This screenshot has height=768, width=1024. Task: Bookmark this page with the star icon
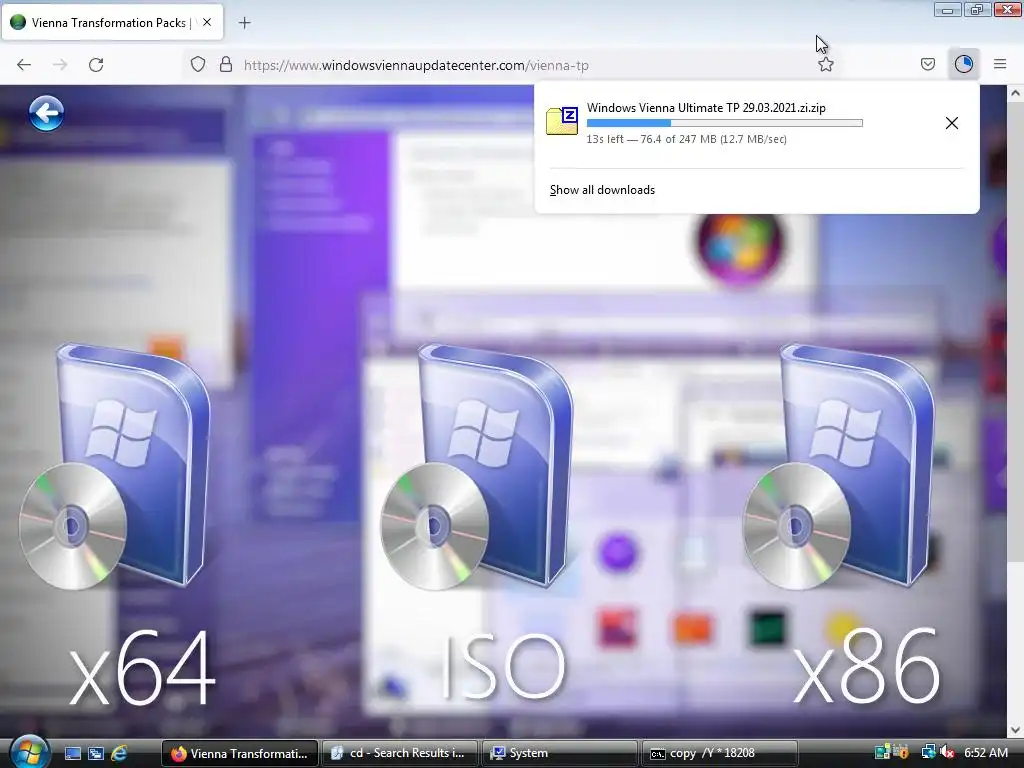tap(825, 65)
